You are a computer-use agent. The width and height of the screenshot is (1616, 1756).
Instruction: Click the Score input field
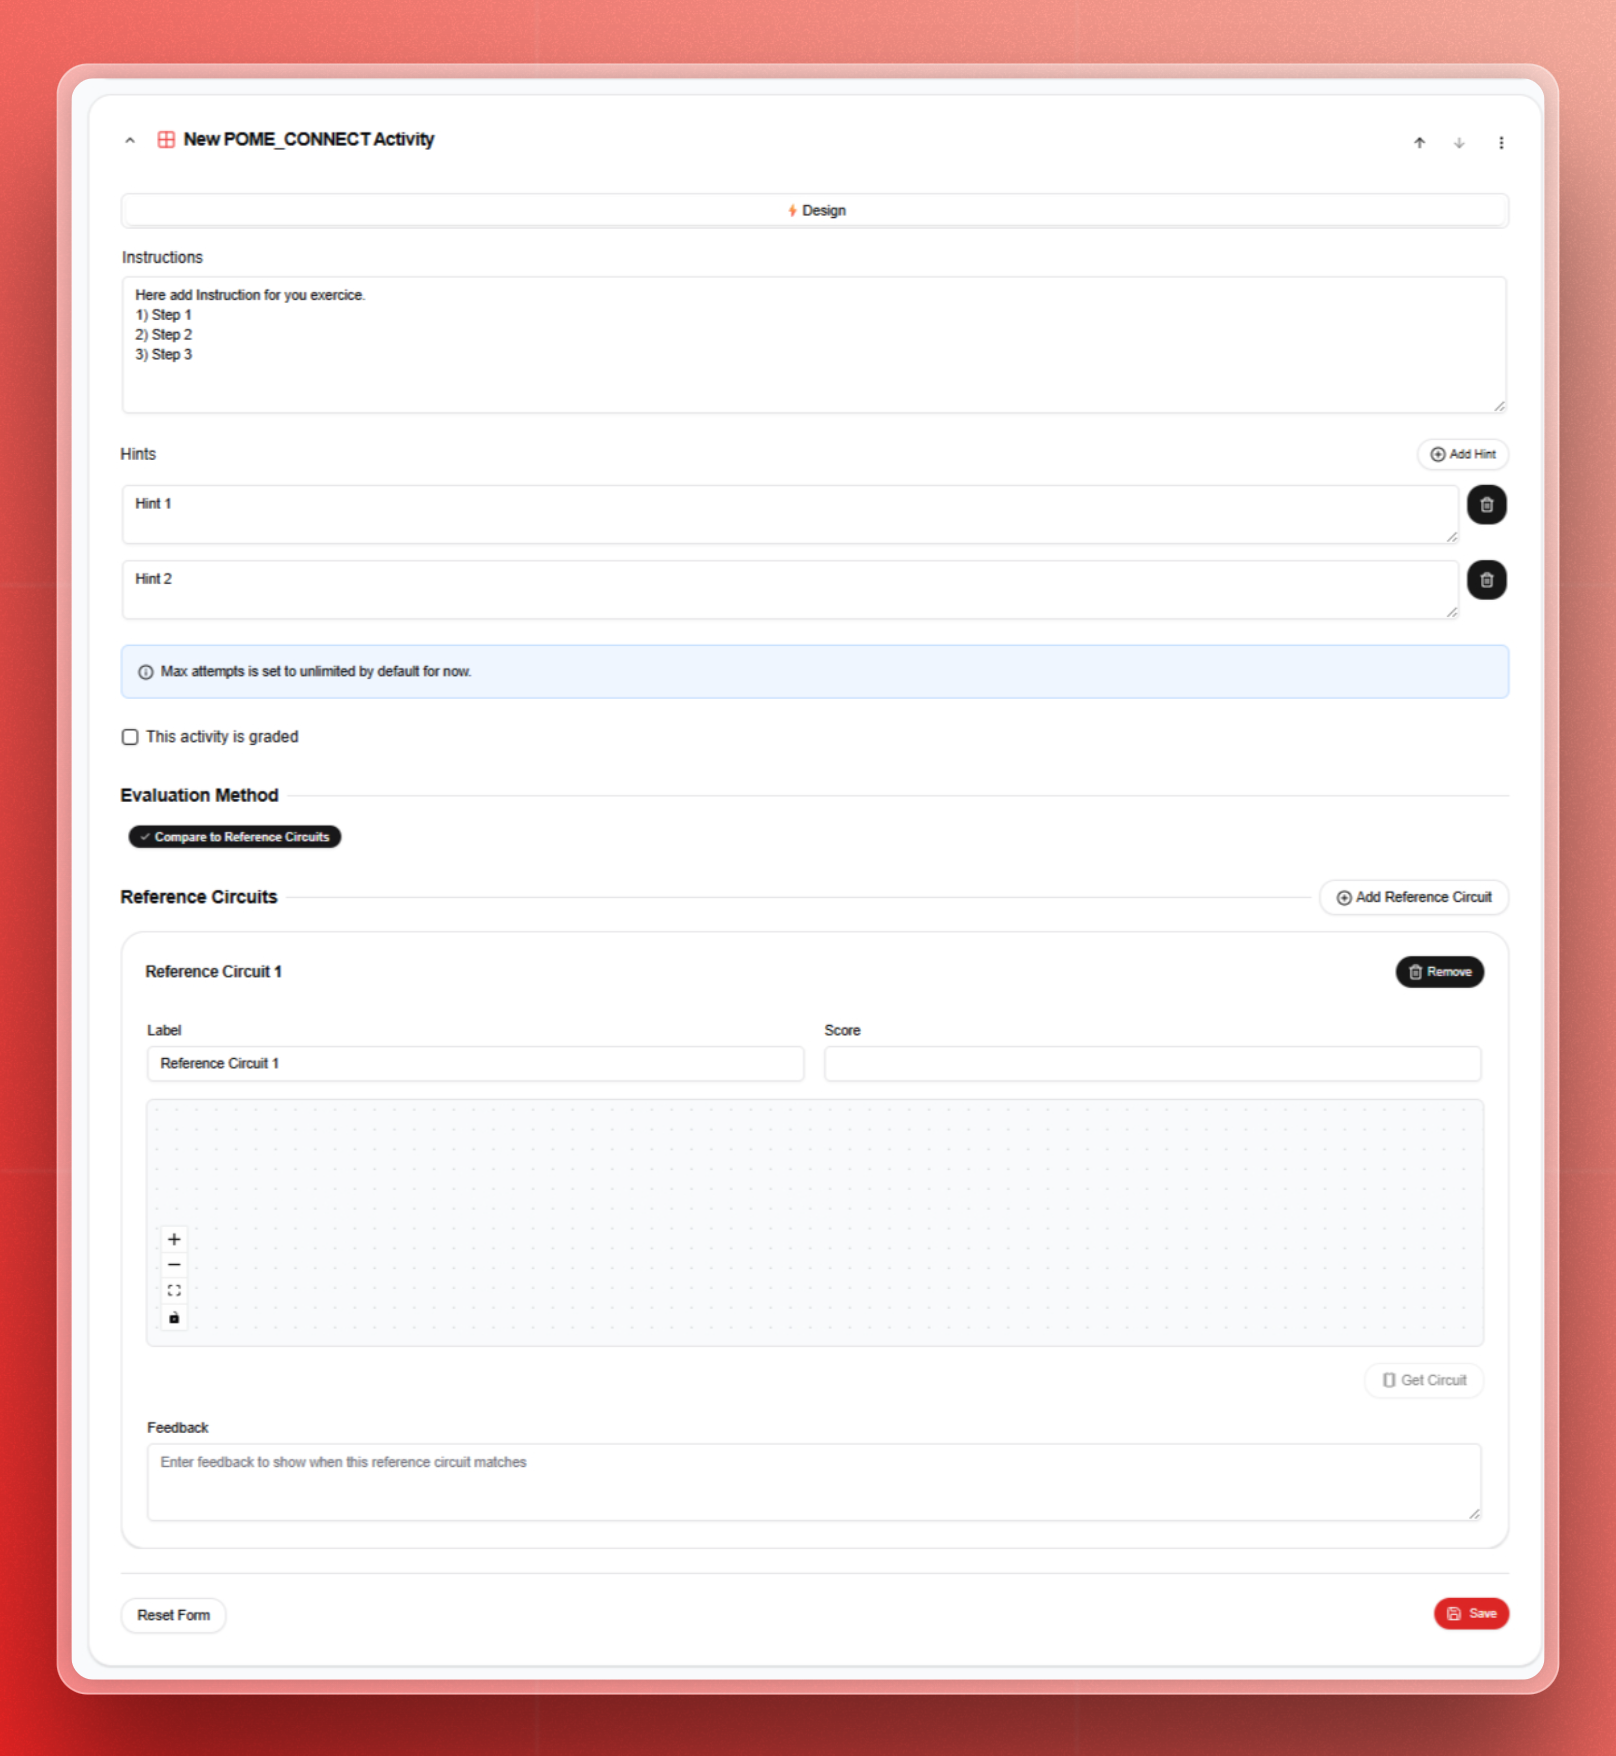(x=1152, y=1064)
